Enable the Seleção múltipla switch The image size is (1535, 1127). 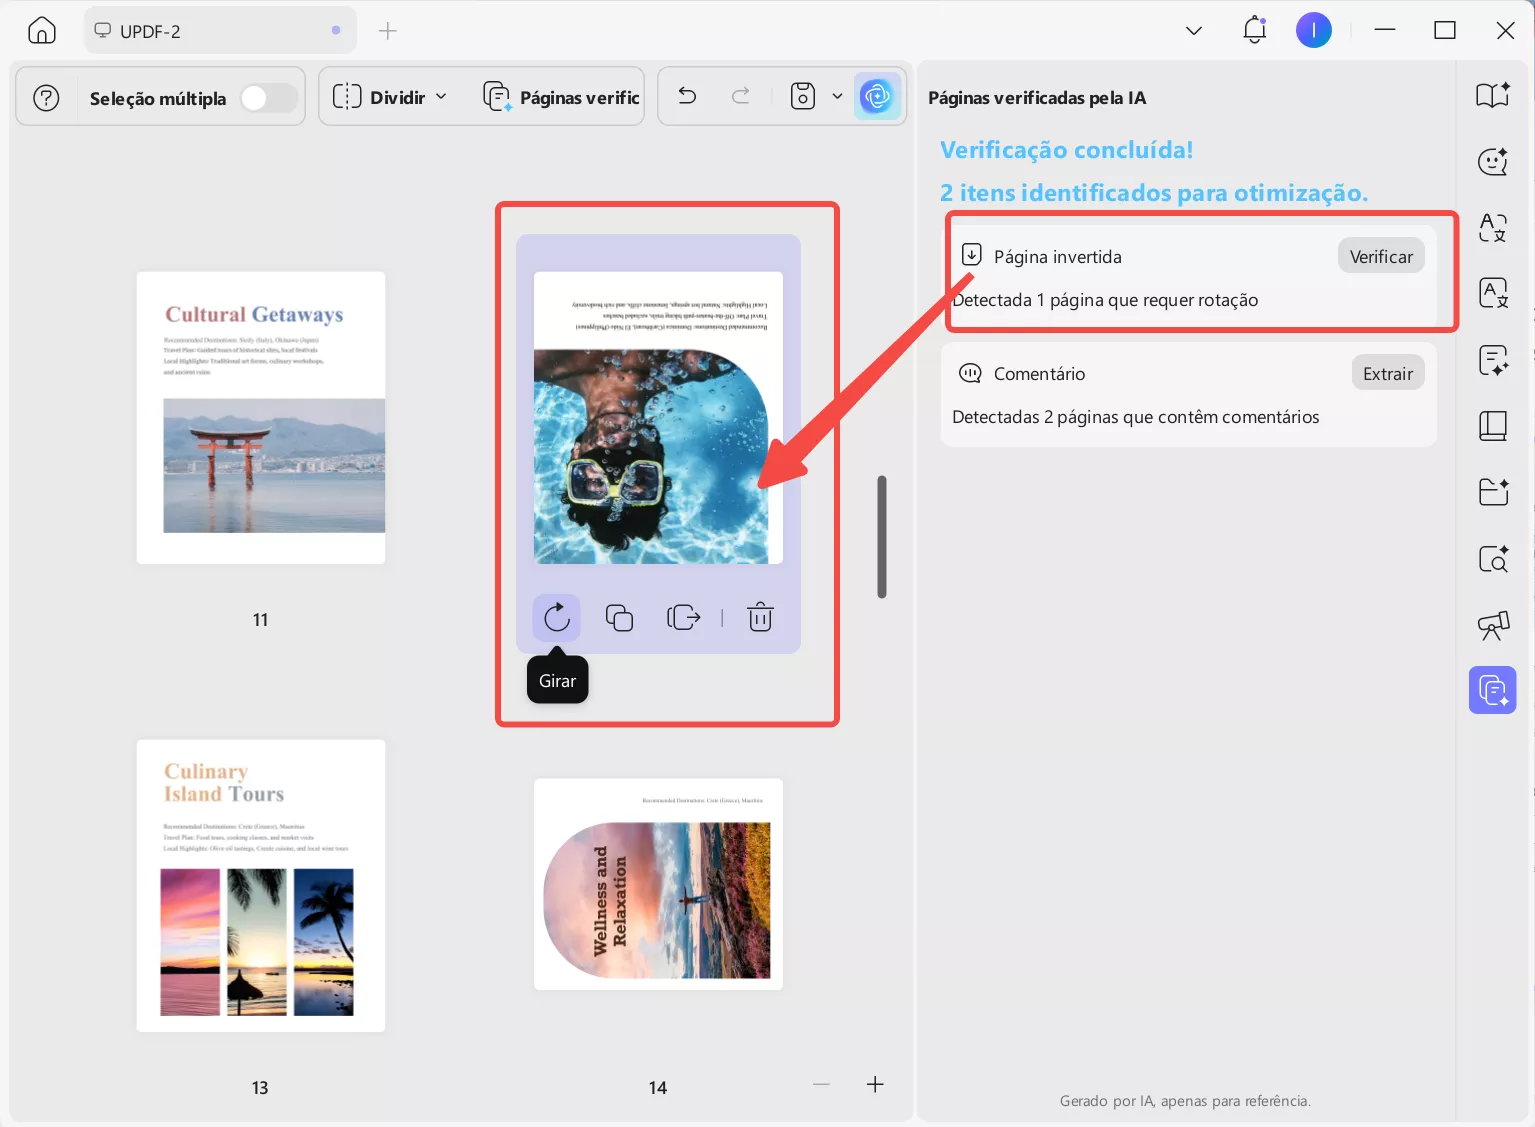(268, 98)
